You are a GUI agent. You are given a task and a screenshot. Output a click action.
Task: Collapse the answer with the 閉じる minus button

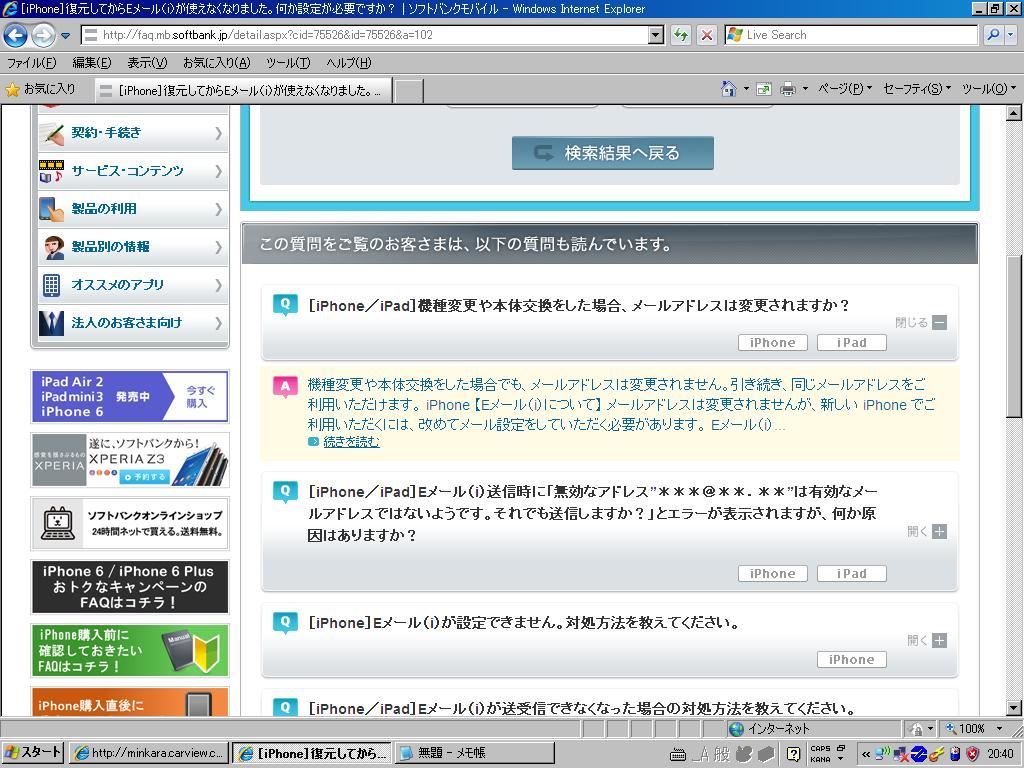tap(939, 322)
